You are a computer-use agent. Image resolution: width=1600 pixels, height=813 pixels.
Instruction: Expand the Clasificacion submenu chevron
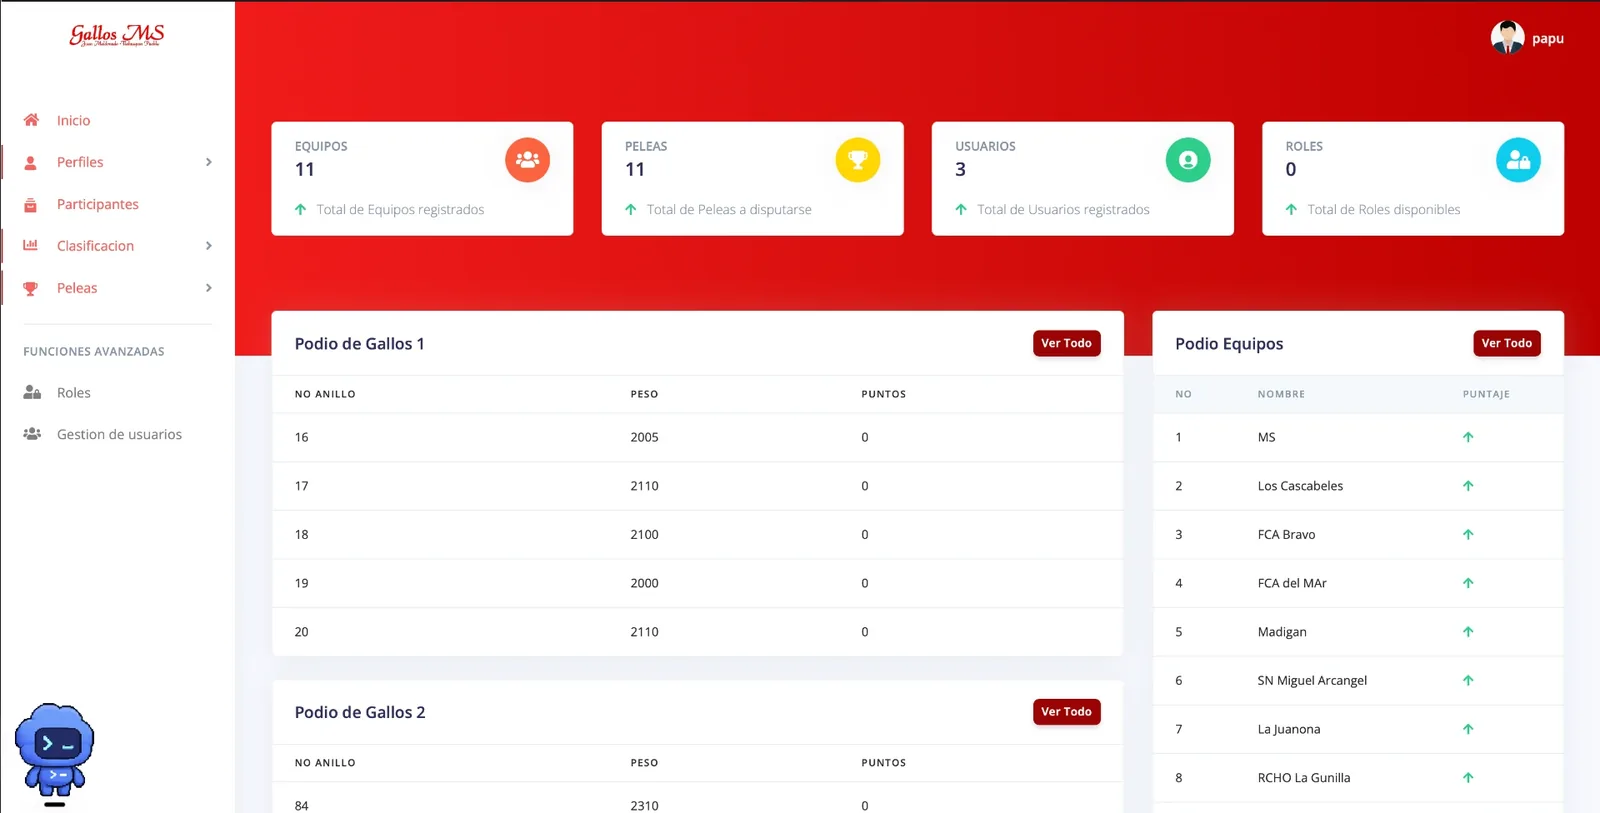click(x=208, y=246)
